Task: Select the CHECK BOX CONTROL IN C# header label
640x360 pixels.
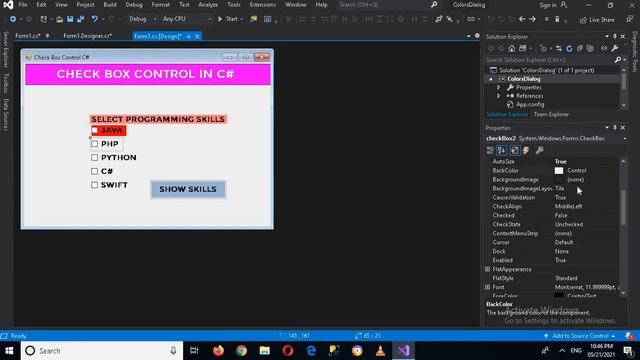Action: point(148,74)
